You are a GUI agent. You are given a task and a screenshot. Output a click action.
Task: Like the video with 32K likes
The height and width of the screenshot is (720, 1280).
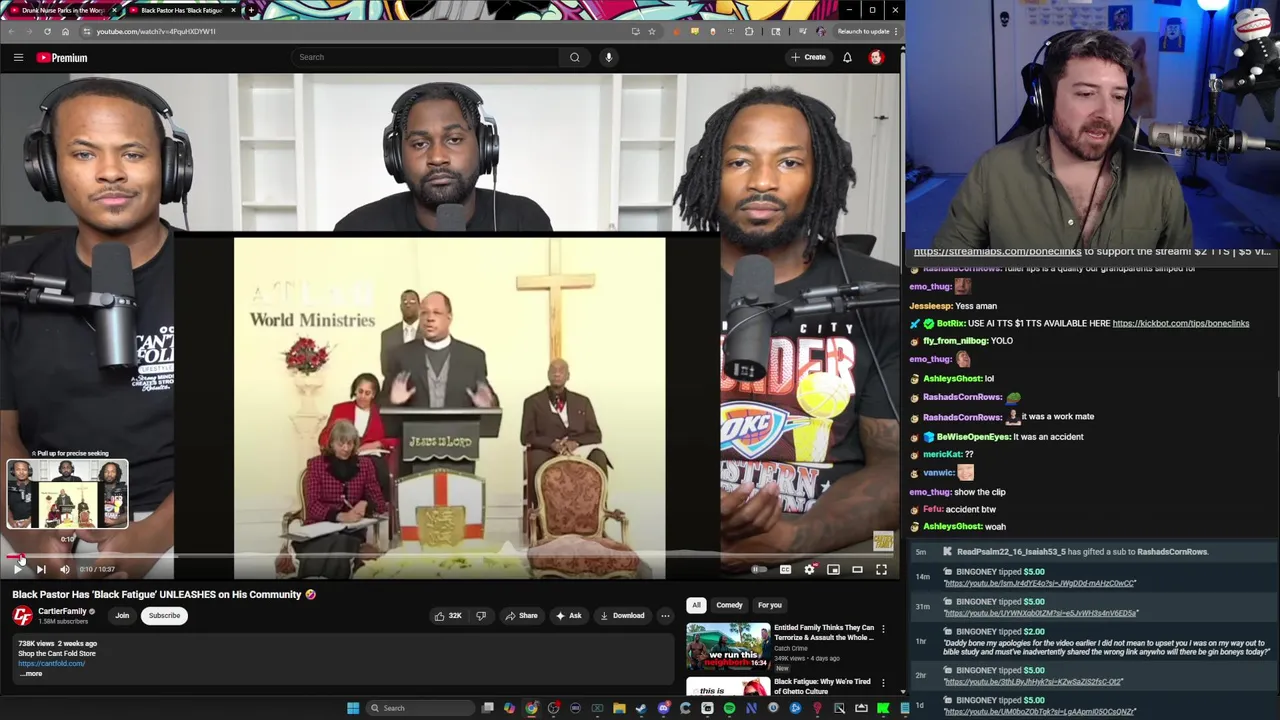[x=448, y=615]
